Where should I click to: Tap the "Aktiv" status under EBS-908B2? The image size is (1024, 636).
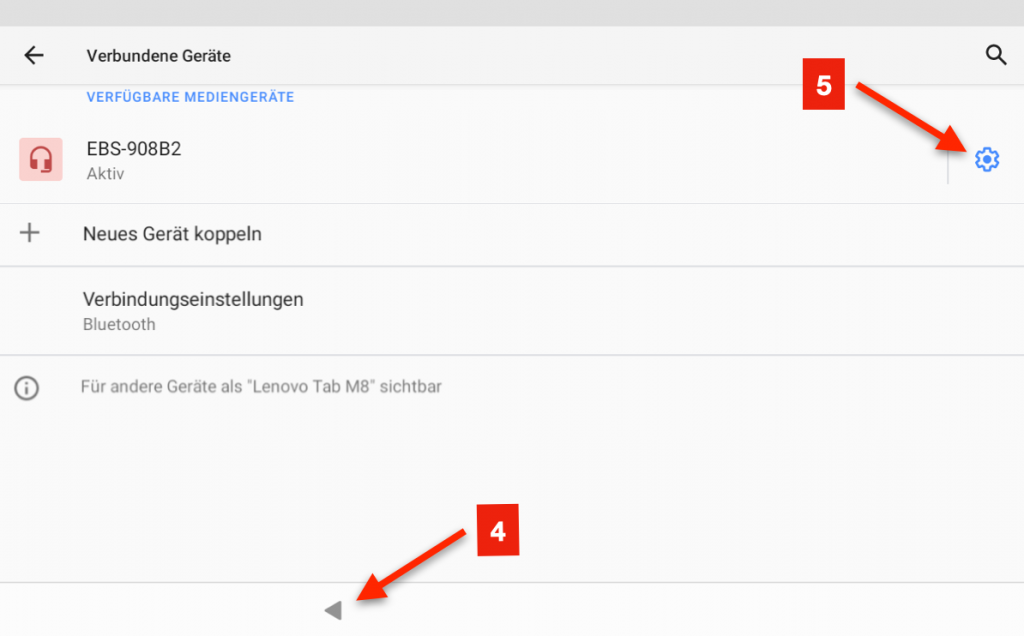105,174
